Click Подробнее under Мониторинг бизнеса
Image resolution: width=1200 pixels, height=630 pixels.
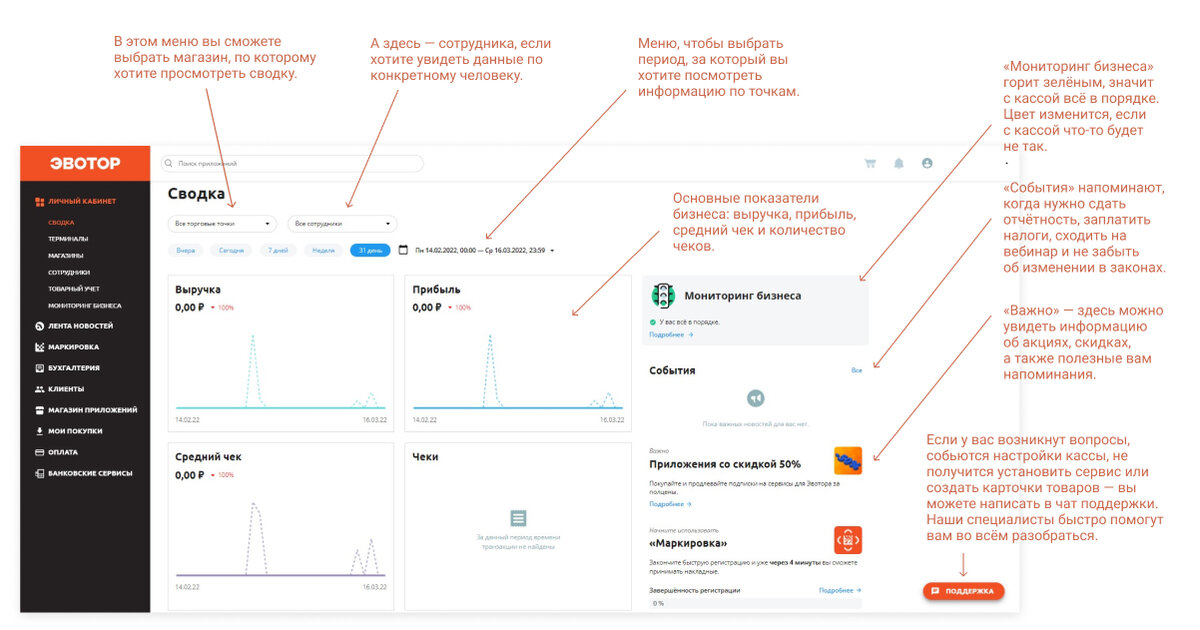[x=671, y=335]
